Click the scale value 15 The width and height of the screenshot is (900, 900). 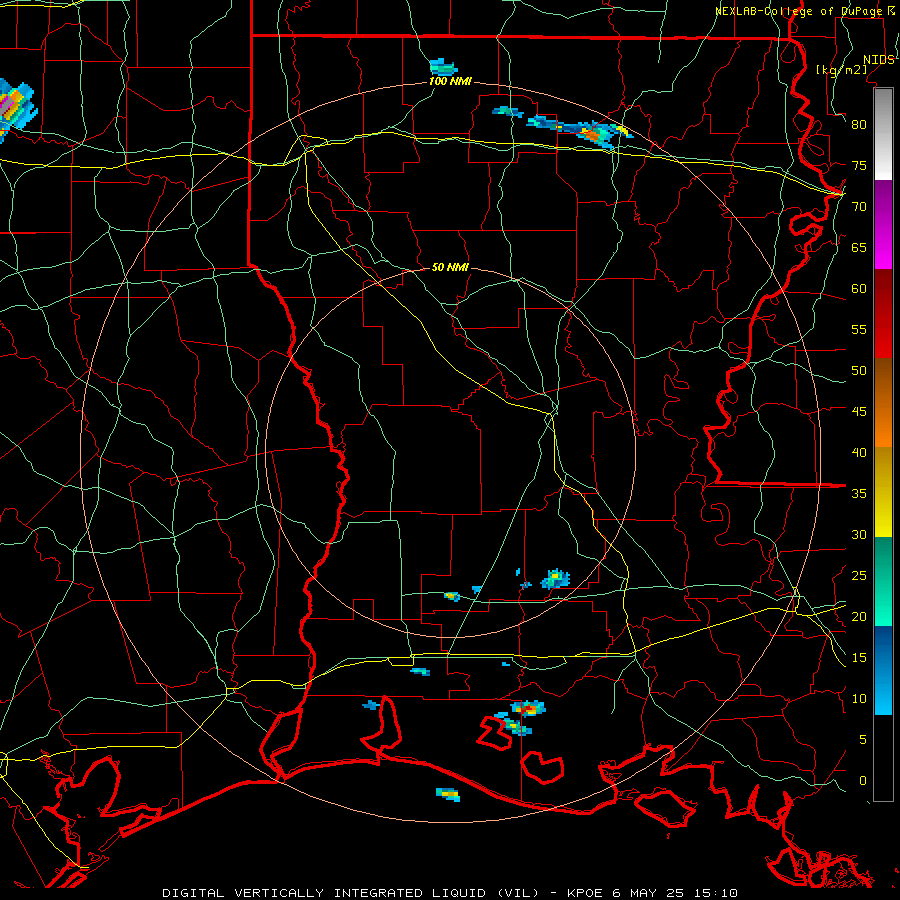pyautogui.click(x=859, y=658)
